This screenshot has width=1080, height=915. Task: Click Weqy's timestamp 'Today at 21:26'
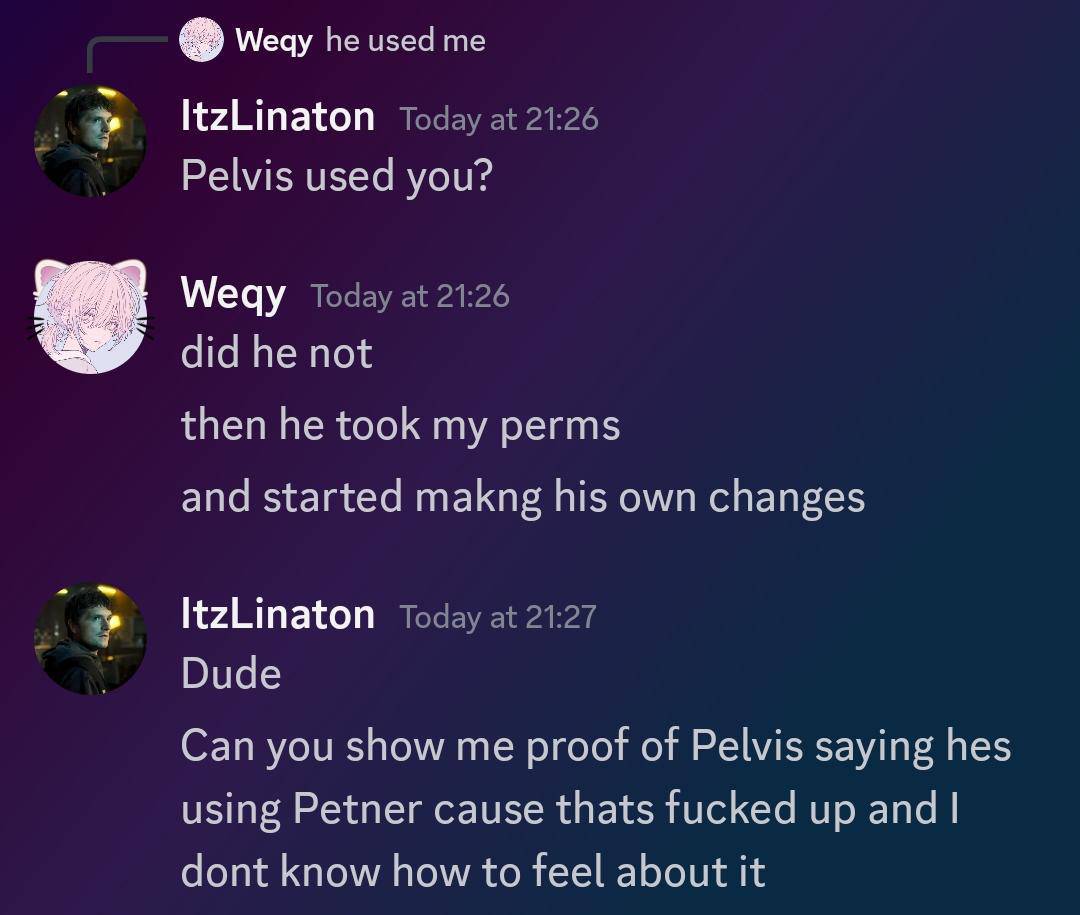tap(409, 296)
